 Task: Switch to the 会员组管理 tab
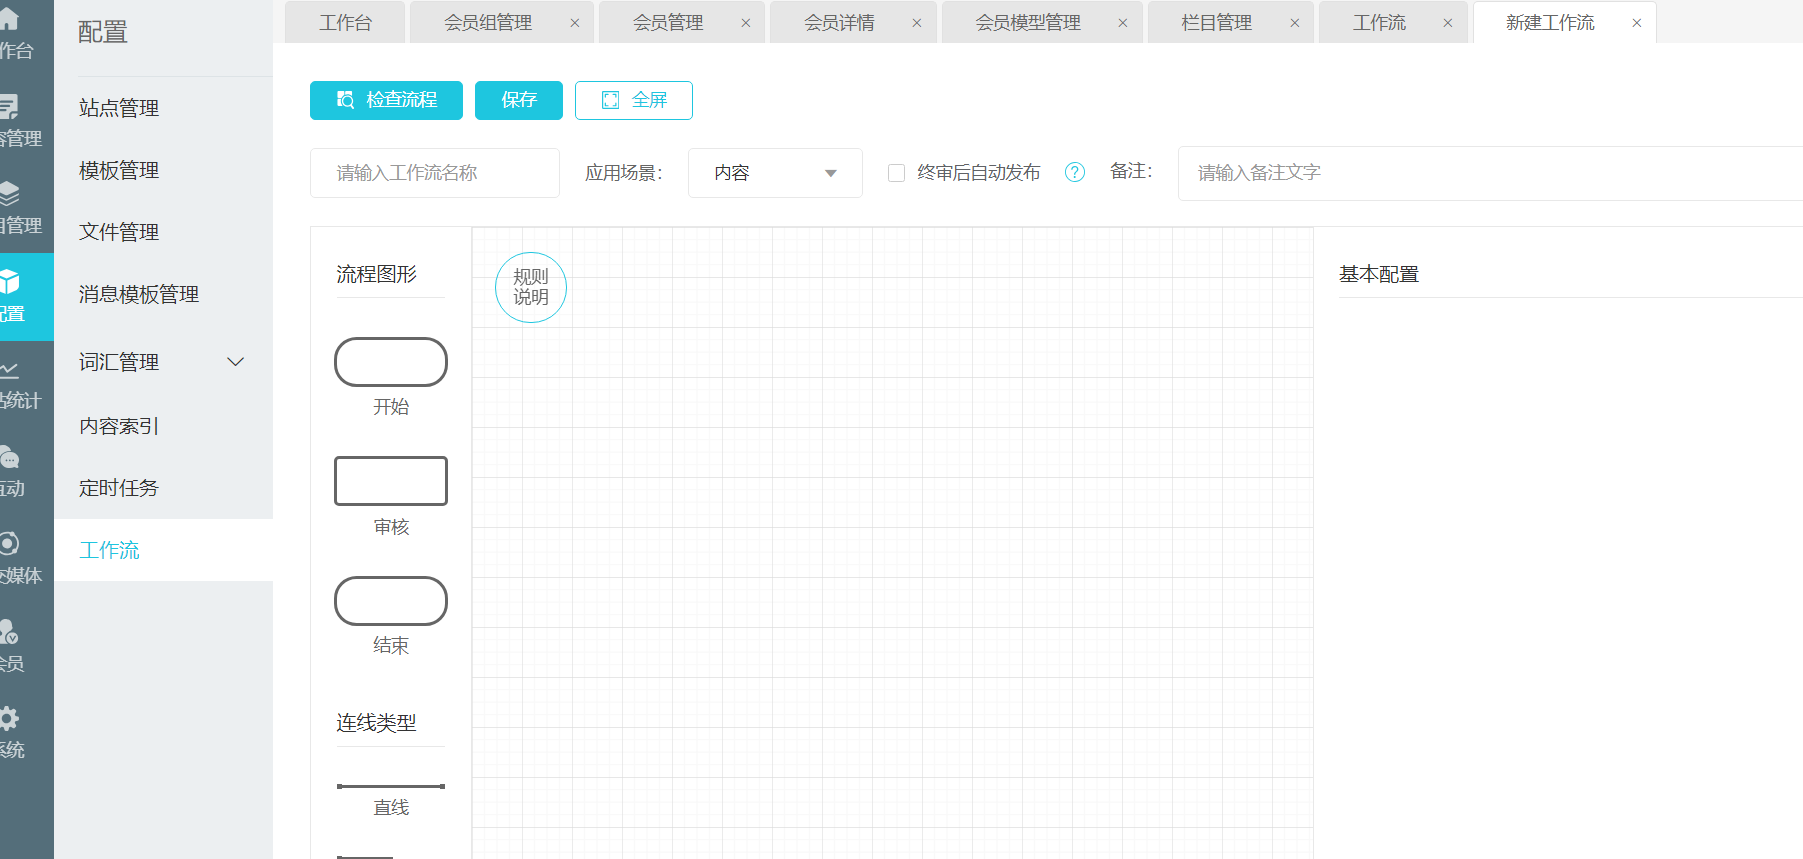pos(488,23)
